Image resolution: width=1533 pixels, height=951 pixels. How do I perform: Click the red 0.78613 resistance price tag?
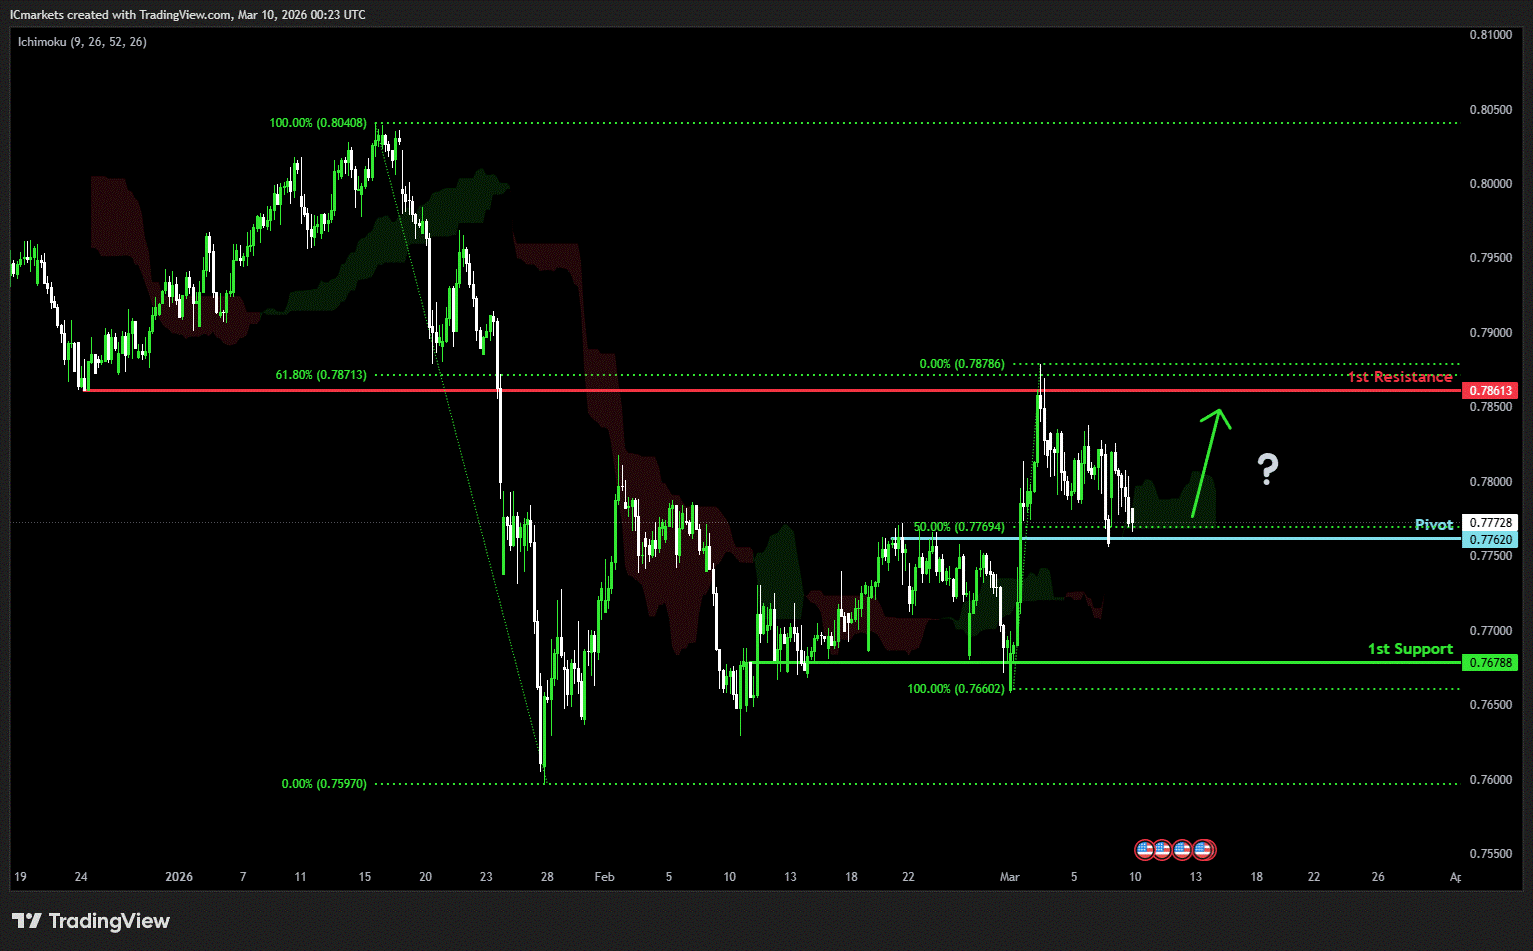pos(1489,390)
